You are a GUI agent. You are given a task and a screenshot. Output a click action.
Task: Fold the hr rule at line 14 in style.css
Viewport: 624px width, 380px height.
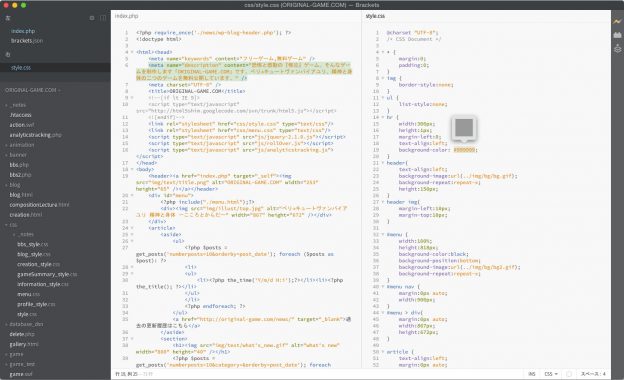coord(383,117)
